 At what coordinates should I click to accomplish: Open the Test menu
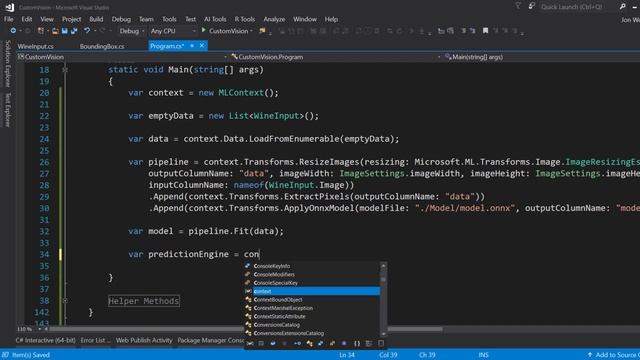coord(191,19)
